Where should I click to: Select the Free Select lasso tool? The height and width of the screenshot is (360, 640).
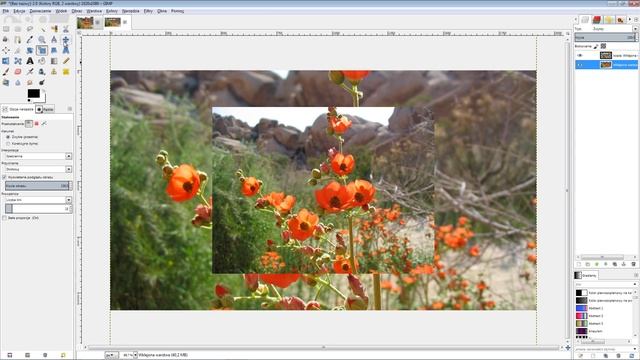point(30,29)
